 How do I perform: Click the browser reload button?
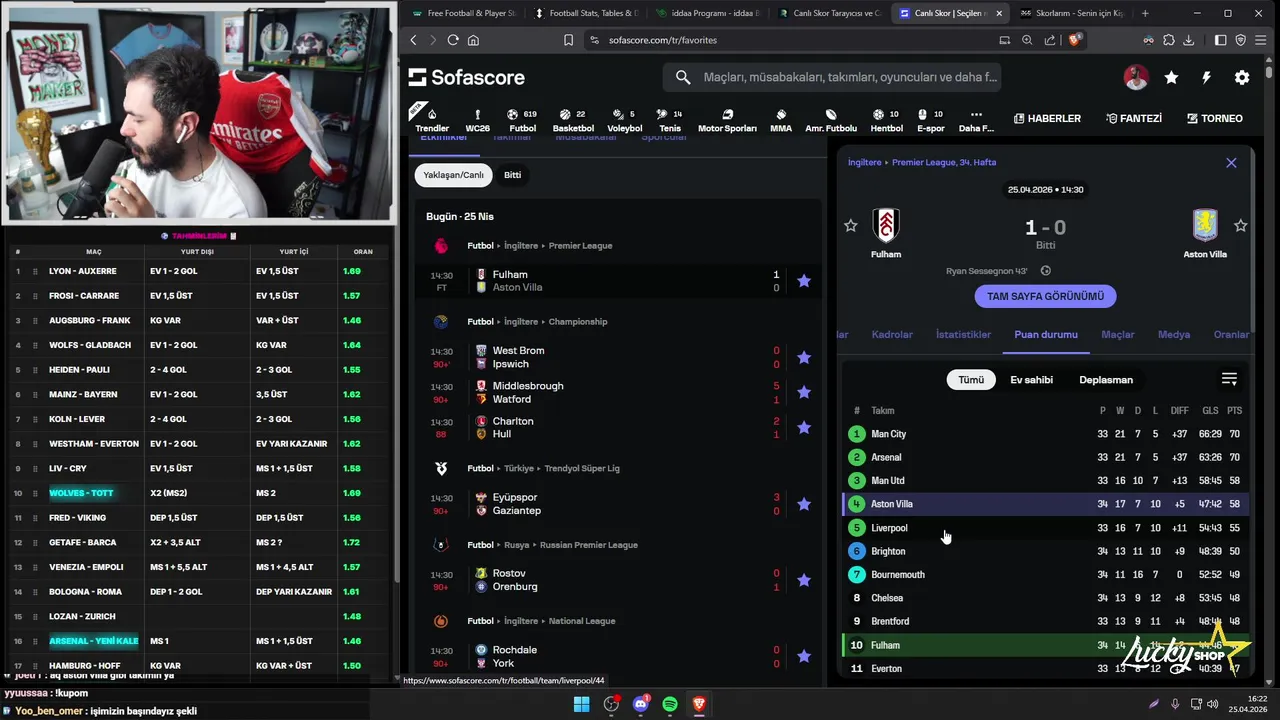[453, 40]
